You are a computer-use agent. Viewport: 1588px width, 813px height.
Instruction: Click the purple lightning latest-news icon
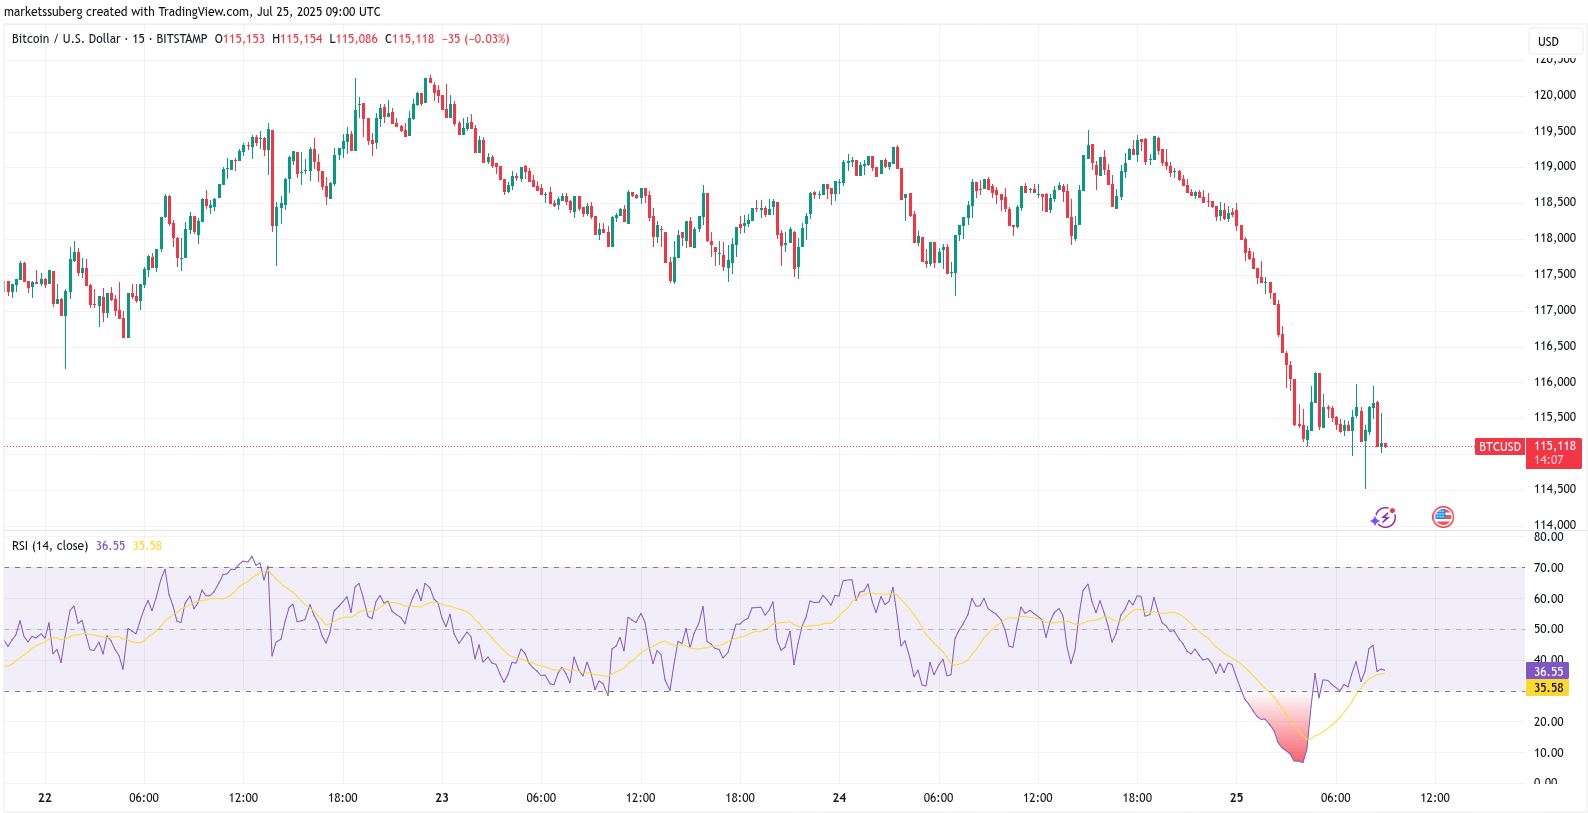click(1383, 517)
